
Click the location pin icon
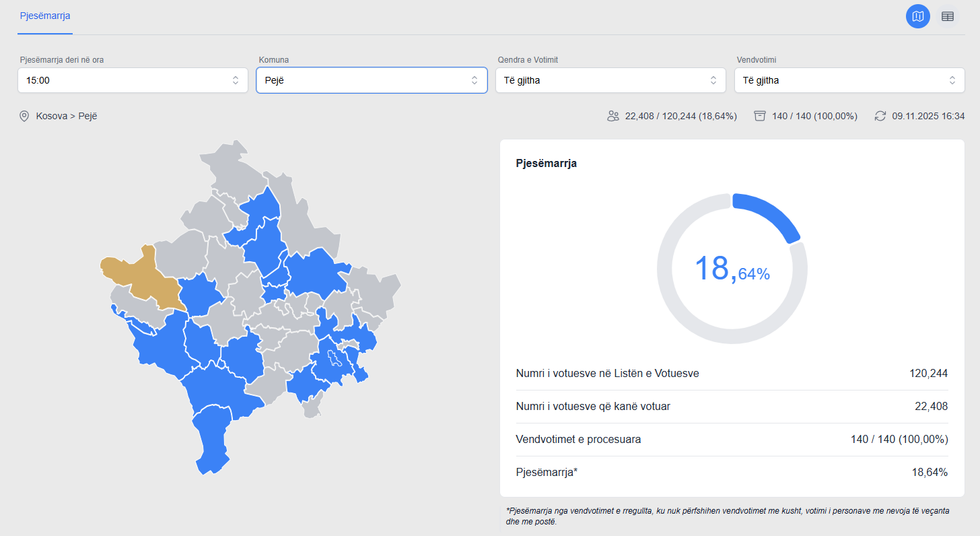(x=24, y=116)
